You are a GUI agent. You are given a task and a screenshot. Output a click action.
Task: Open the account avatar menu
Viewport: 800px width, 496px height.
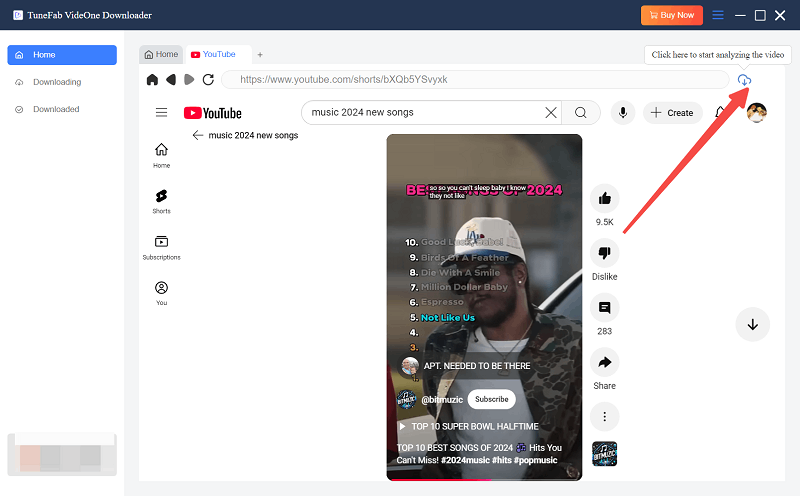tap(757, 112)
